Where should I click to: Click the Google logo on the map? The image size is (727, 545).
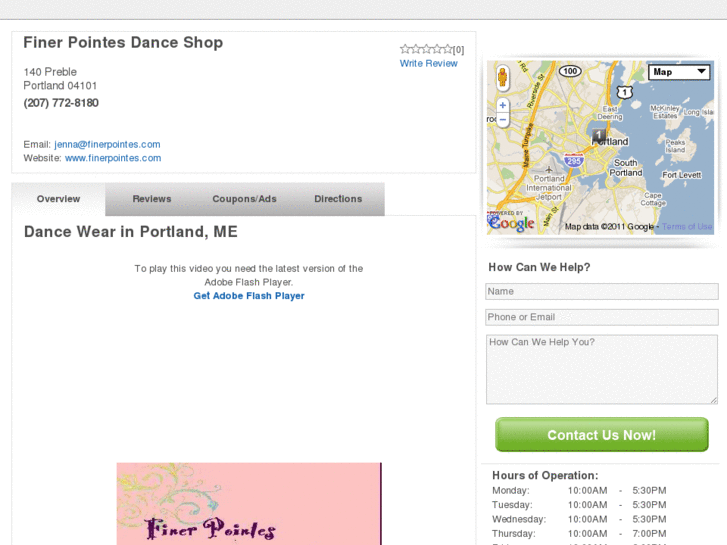[x=512, y=224]
